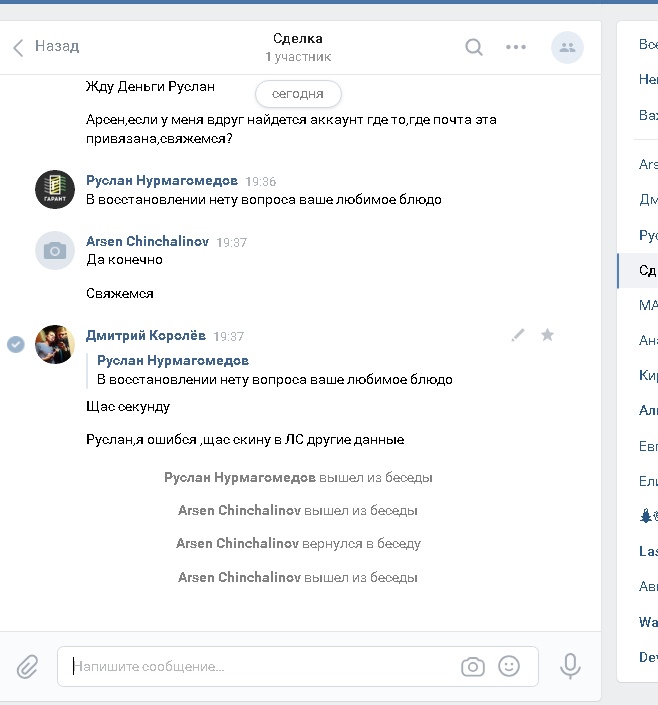The height and width of the screenshot is (705, 658).
Task: Open the quoted Руслан Нурмагомедов reply
Action: 274,370
